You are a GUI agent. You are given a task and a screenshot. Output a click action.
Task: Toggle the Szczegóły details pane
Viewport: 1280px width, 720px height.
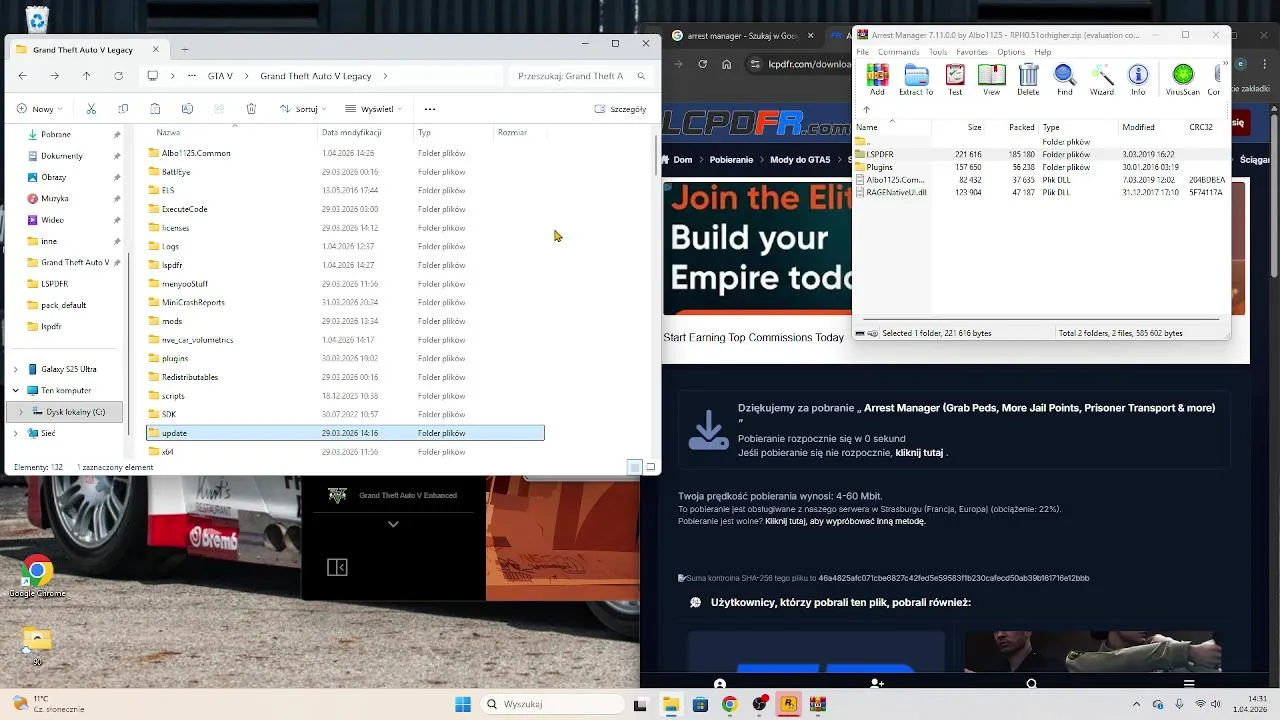pos(620,109)
